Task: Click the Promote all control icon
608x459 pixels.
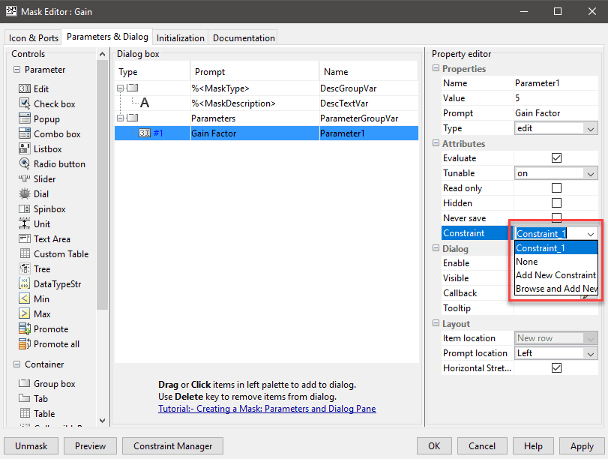Action: 24,344
